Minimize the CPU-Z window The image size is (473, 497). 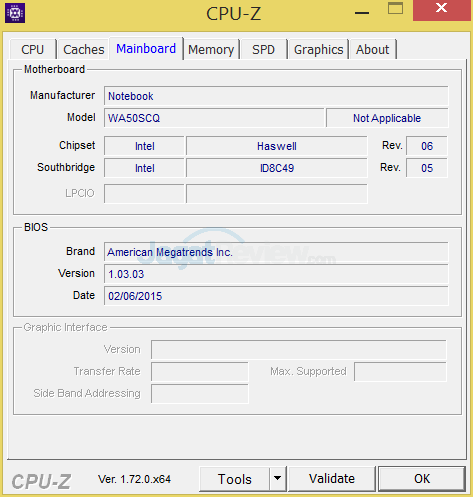coord(362,13)
